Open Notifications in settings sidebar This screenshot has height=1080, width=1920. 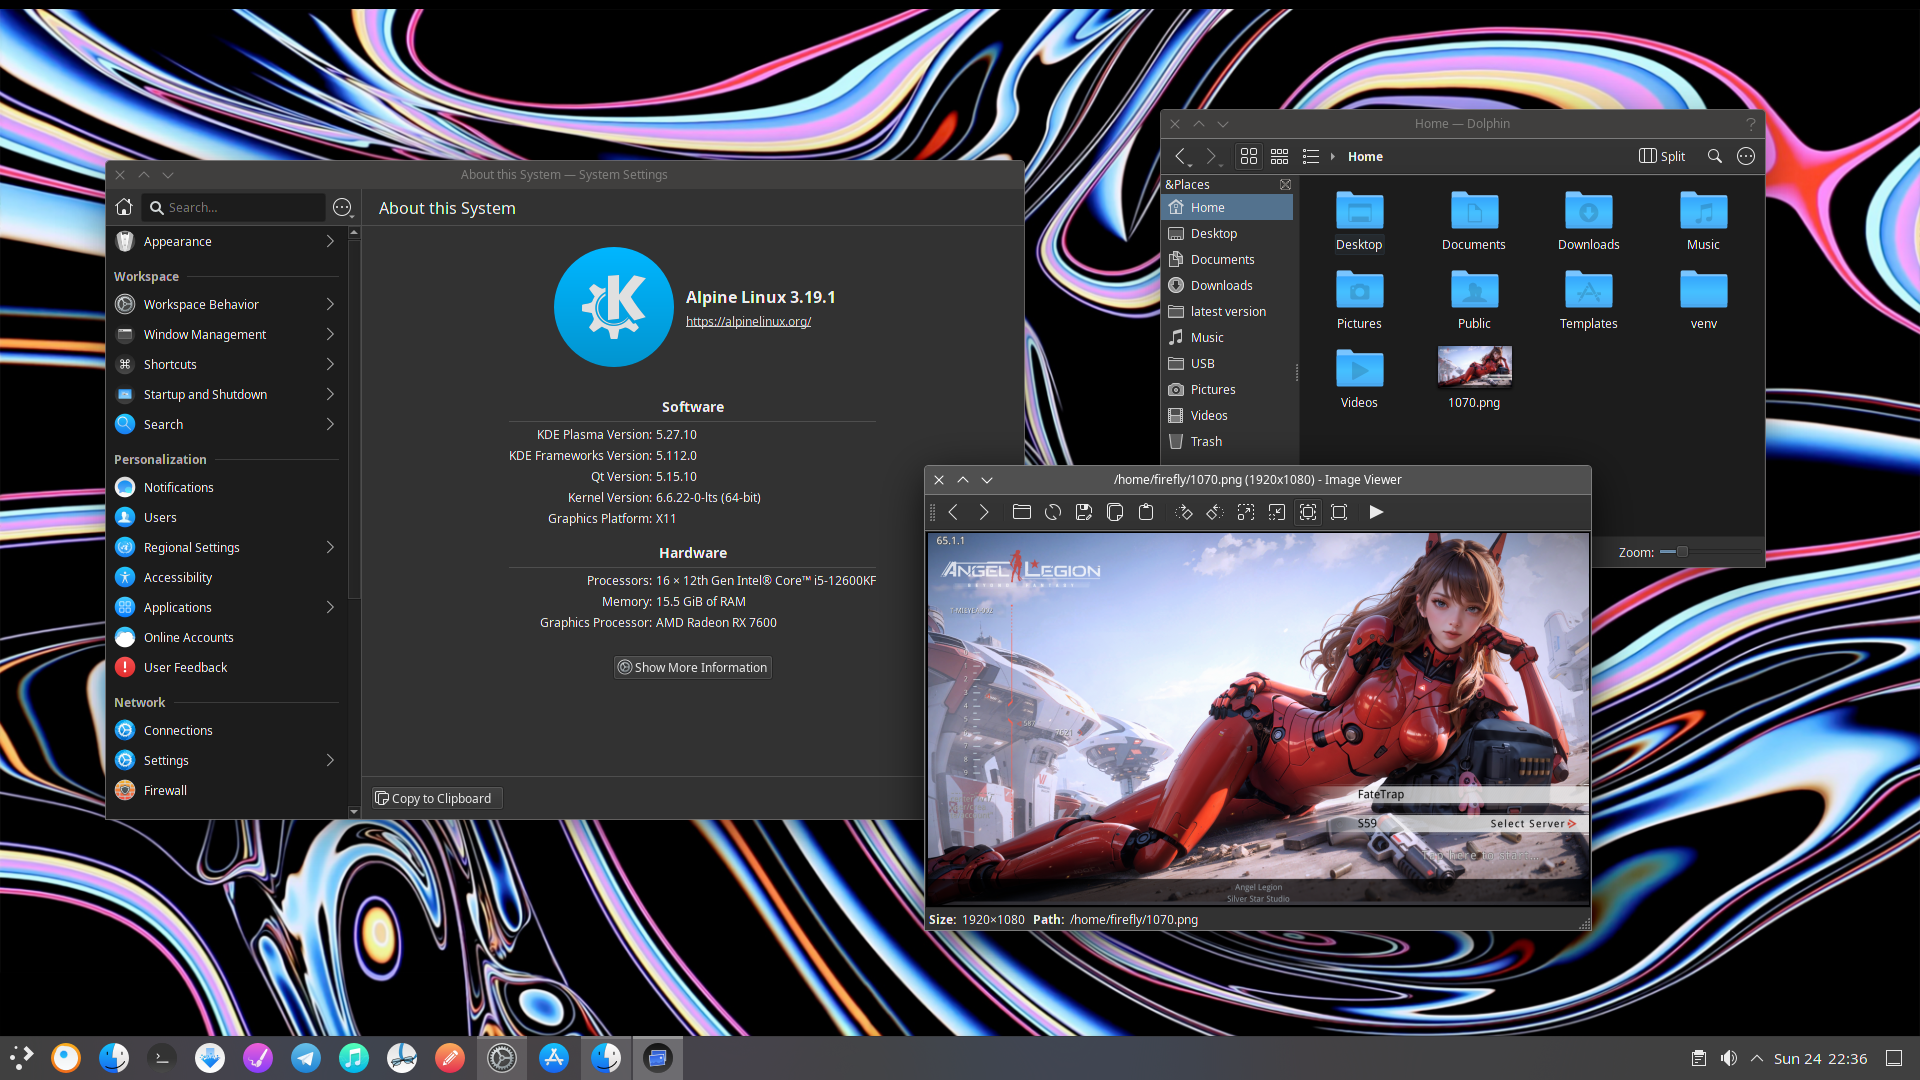point(178,487)
